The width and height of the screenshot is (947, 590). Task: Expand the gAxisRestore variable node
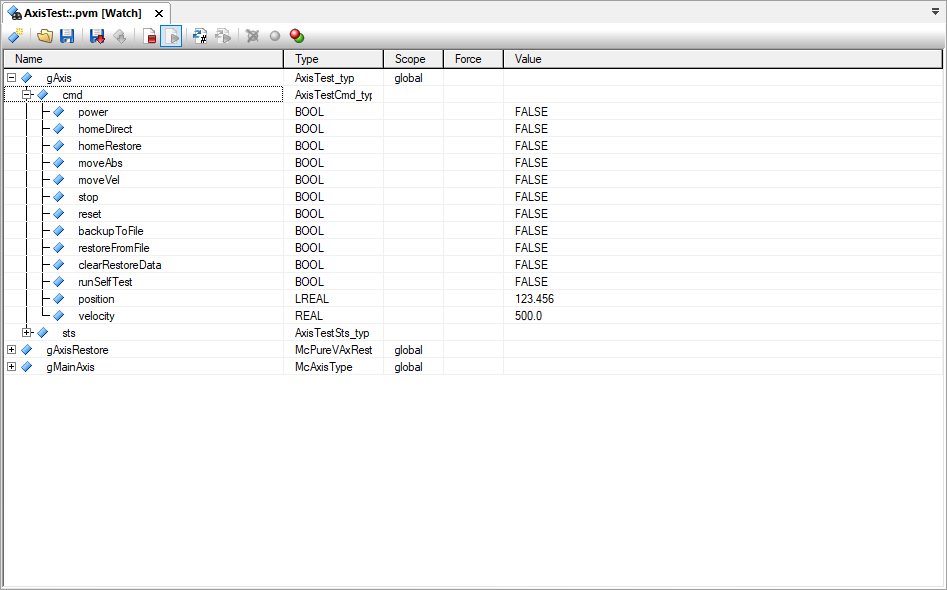click(x=11, y=350)
